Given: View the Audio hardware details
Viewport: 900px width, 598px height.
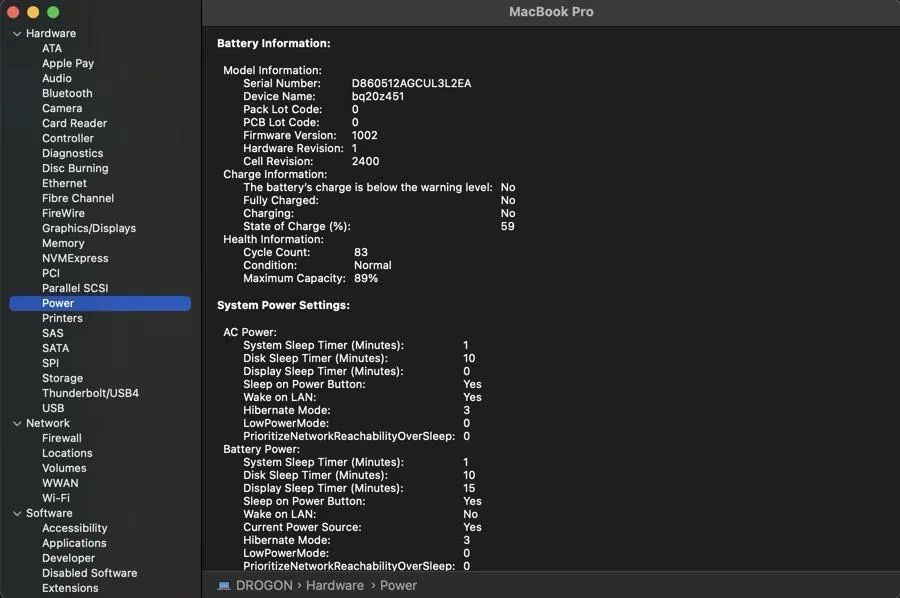Looking at the screenshot, I should (57, 78).
